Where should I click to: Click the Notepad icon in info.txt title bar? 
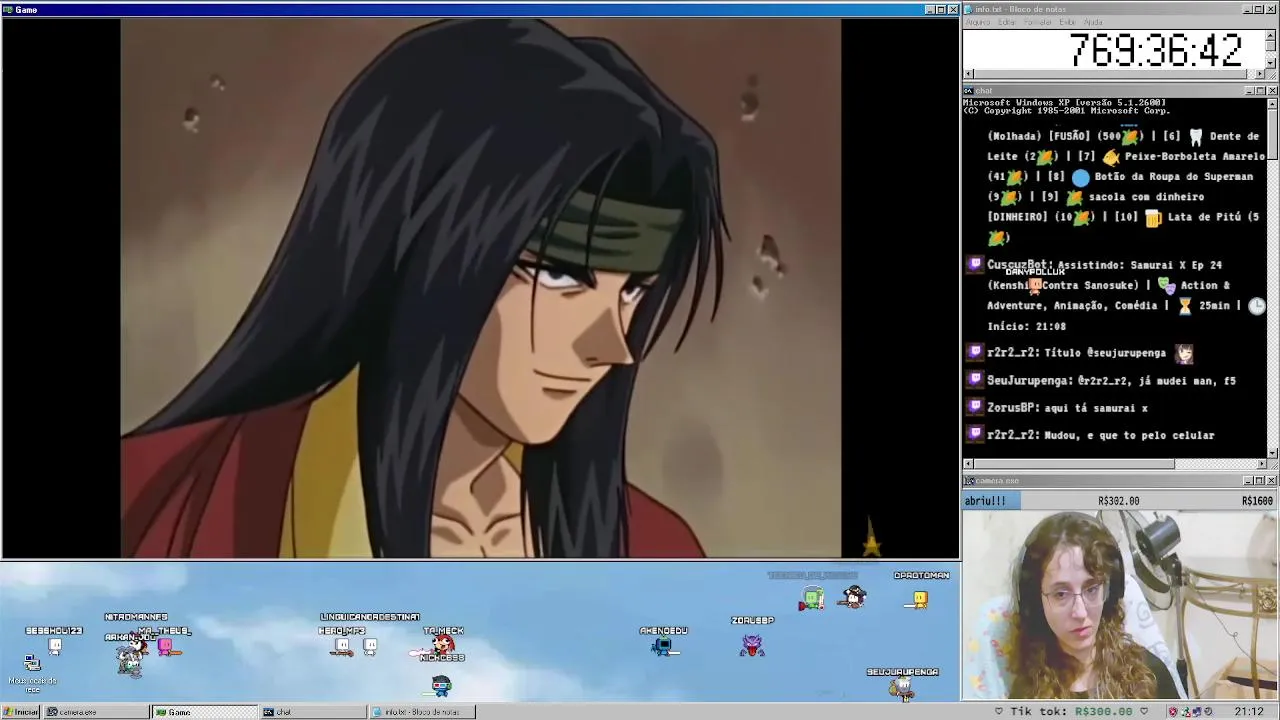point(968,9)
